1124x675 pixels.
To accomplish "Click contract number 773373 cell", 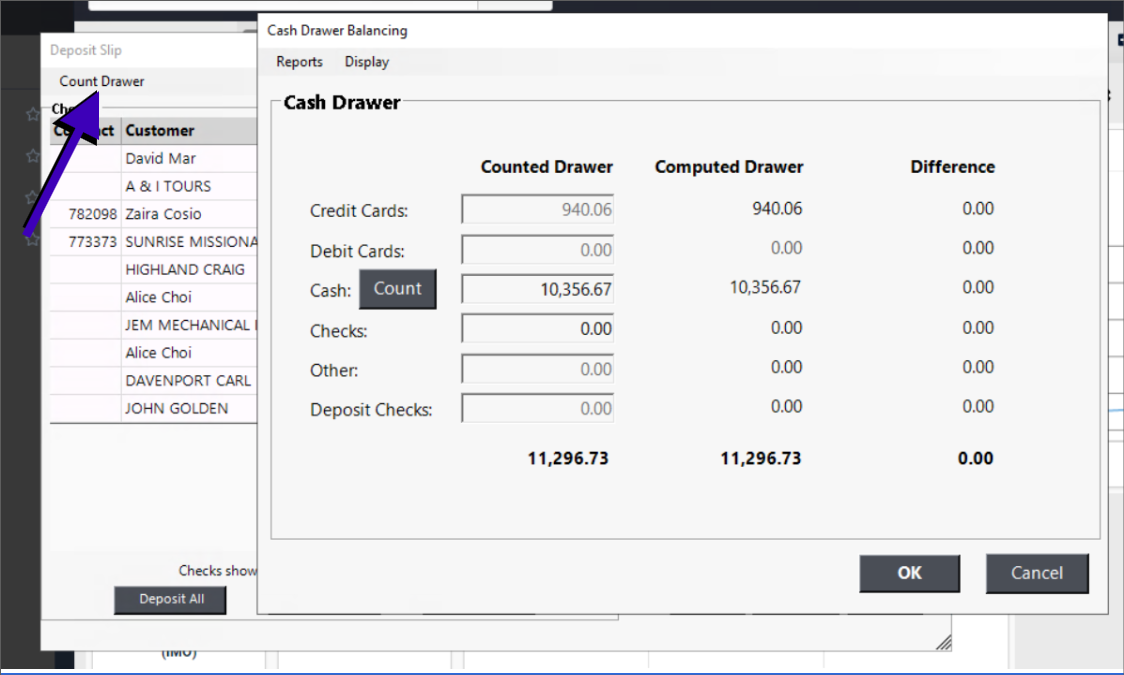I will click(x=92, y=242).
